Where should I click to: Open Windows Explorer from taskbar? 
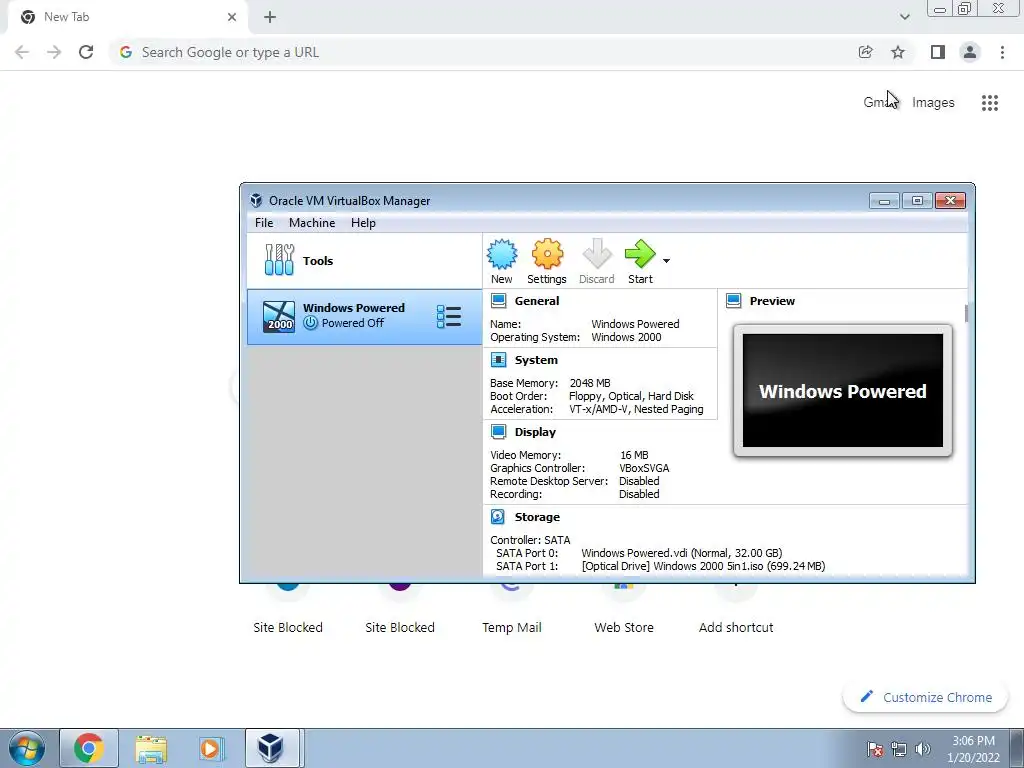[151, 748]
